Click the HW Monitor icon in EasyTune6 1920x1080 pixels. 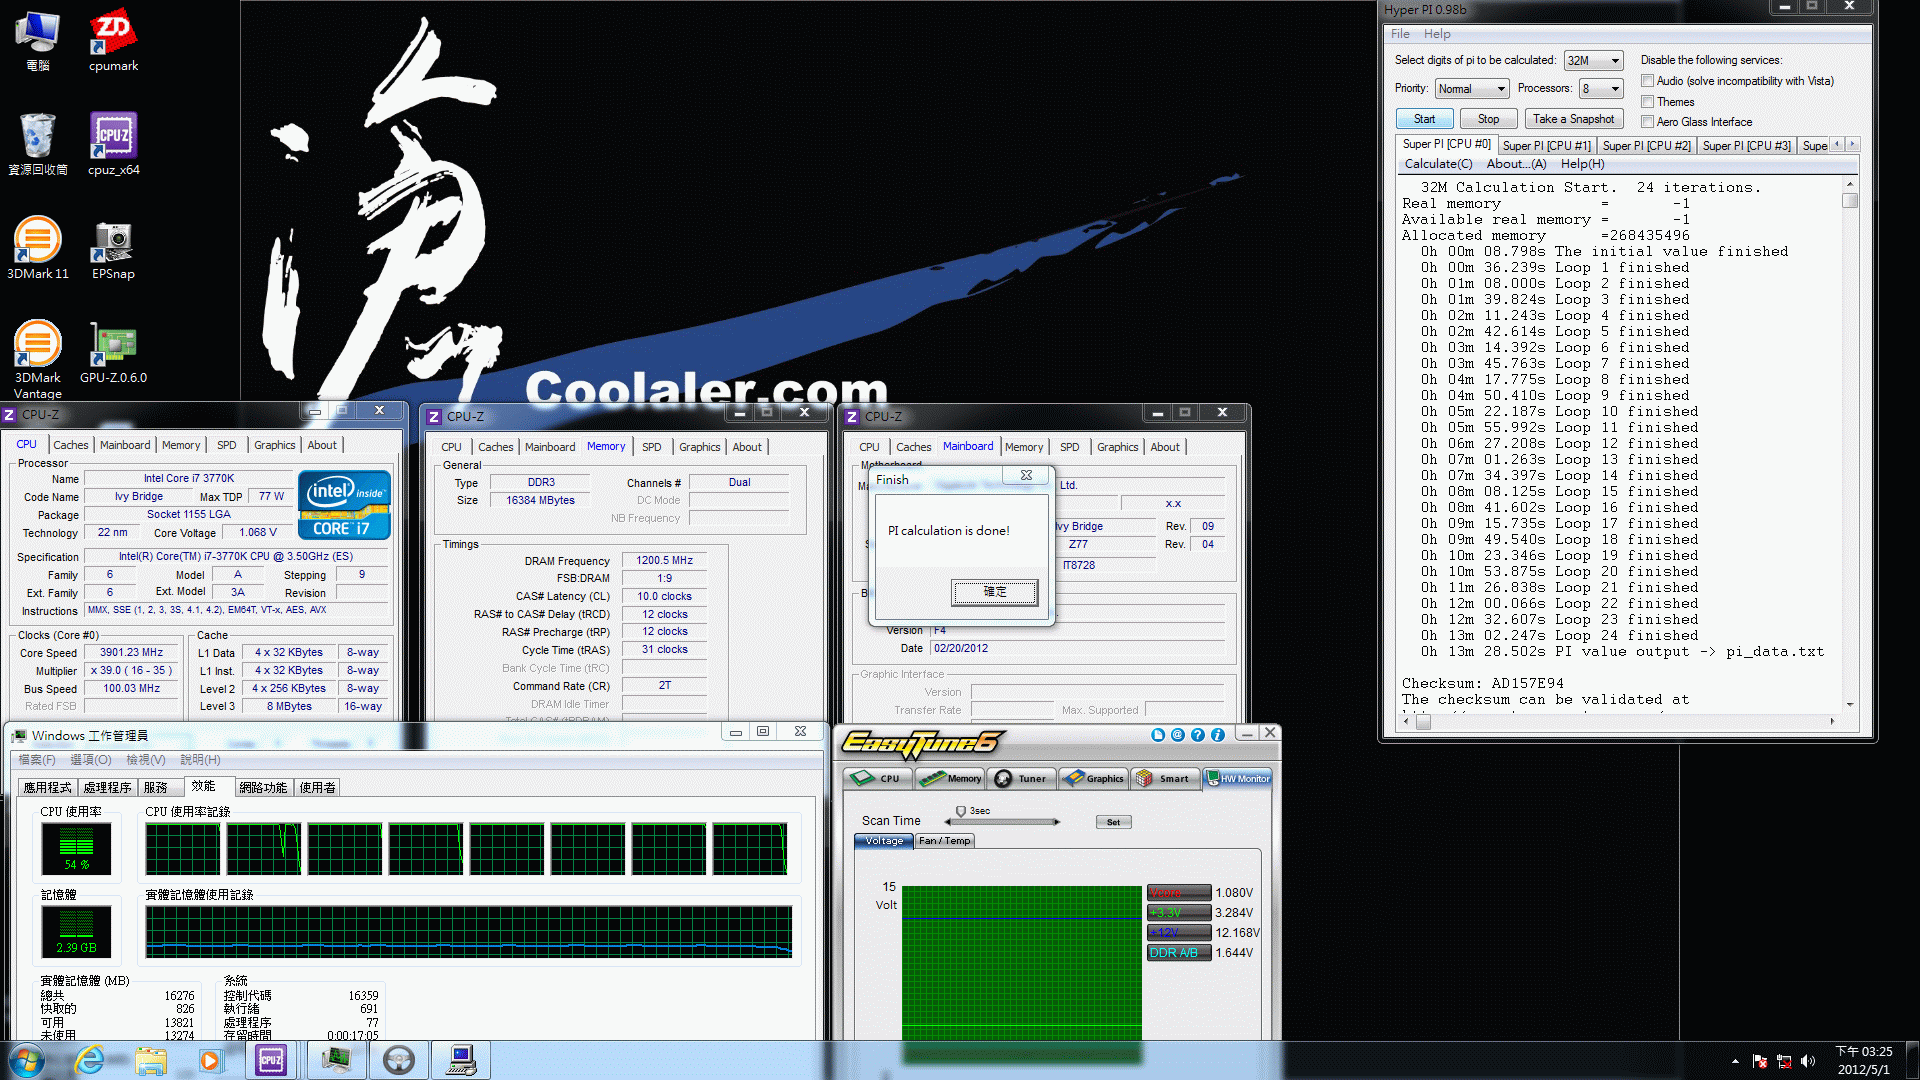click(1240, 778)
